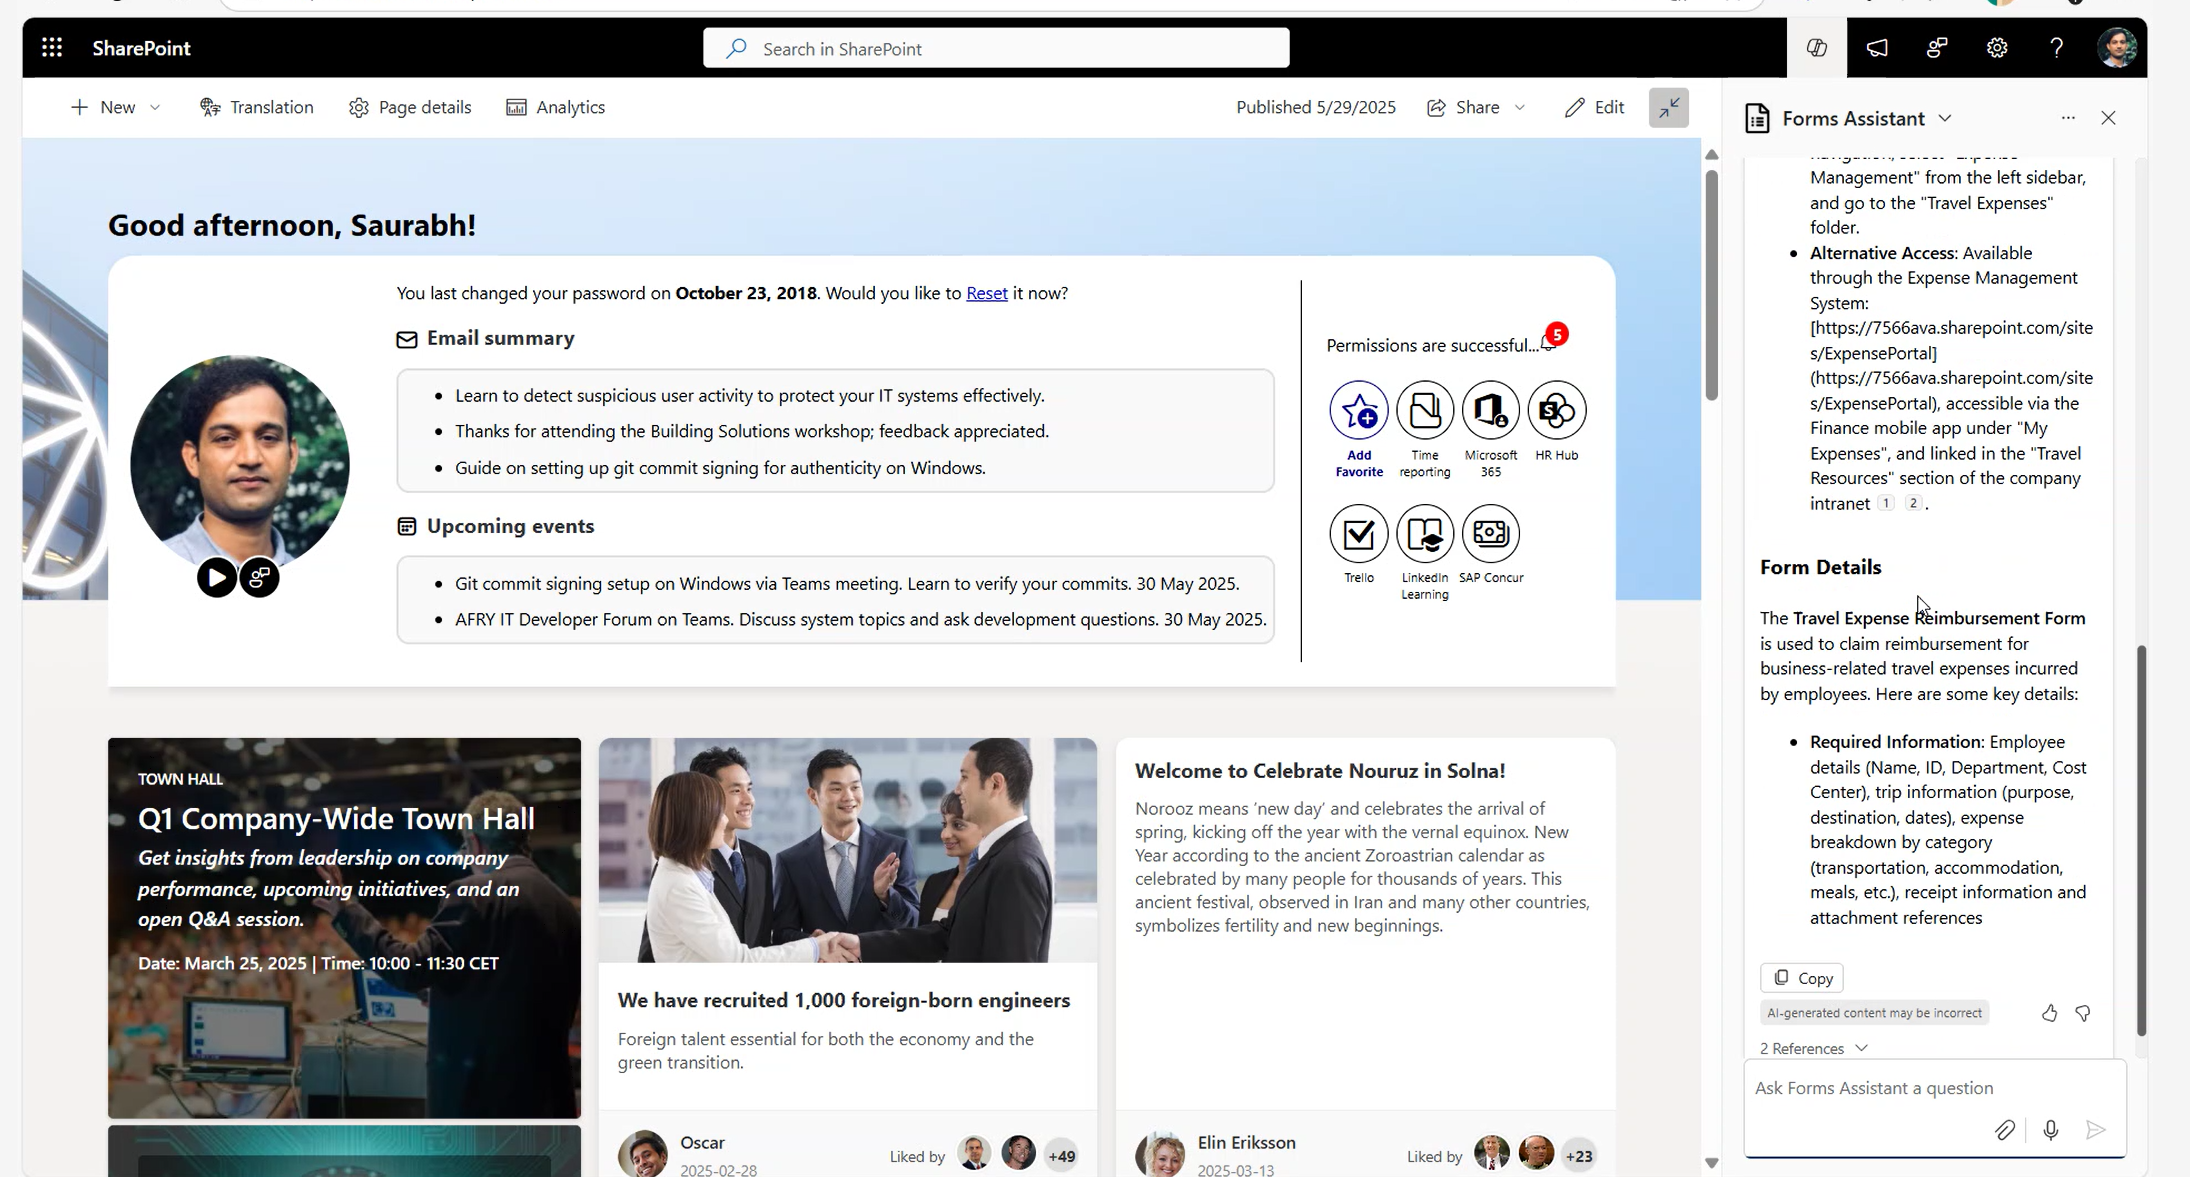Click the Email summary heading
Screen dimensions: 2190x1177
[x=500, y=338]
